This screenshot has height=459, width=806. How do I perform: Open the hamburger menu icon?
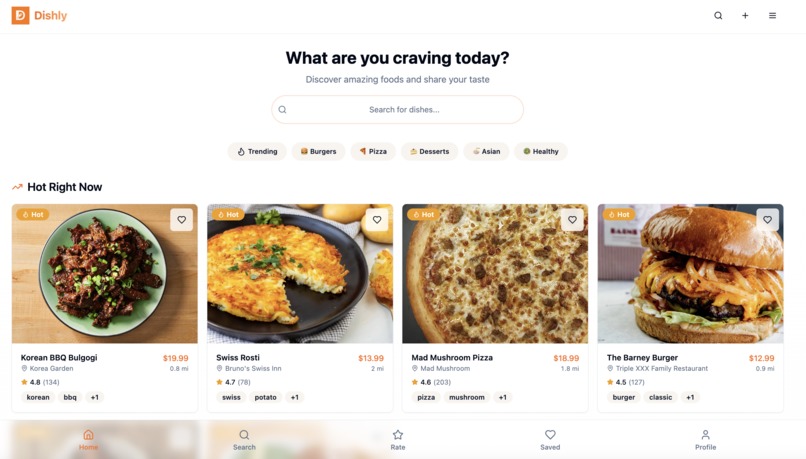772,15
